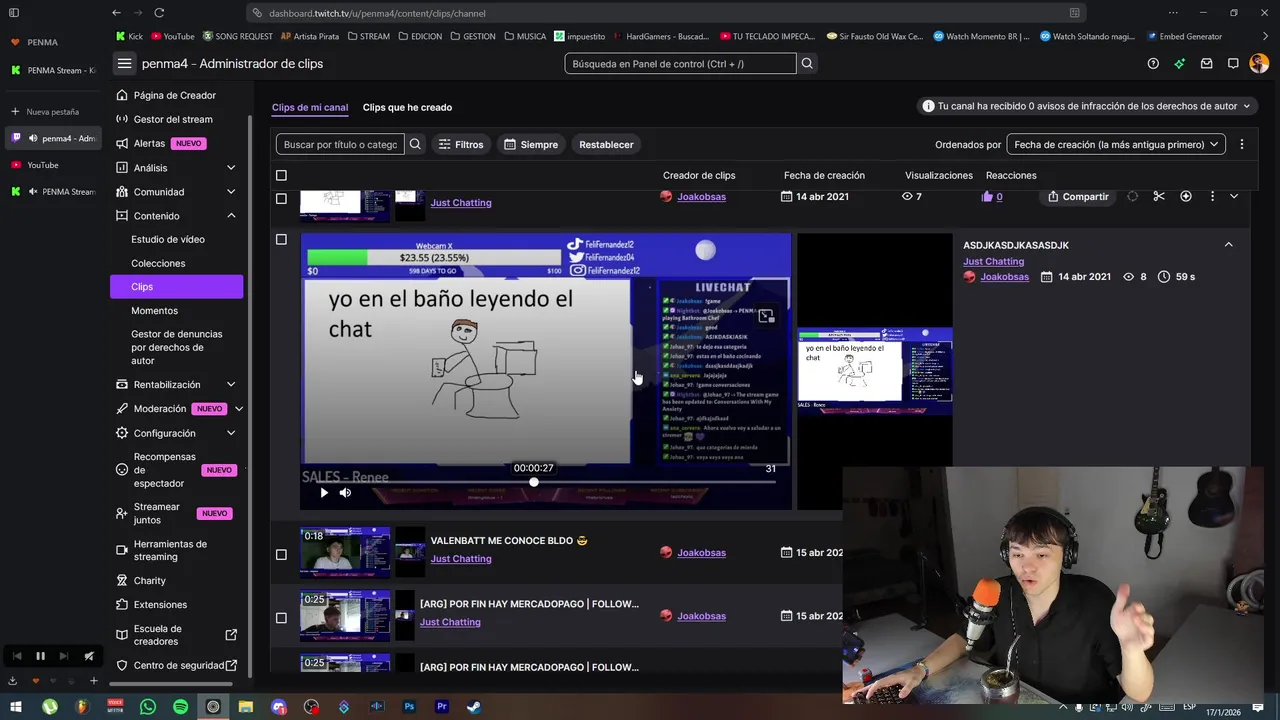The image size is (1280, 720).
Task: Focus the Buscar por título o categoría field
Action: pos(340,144)
